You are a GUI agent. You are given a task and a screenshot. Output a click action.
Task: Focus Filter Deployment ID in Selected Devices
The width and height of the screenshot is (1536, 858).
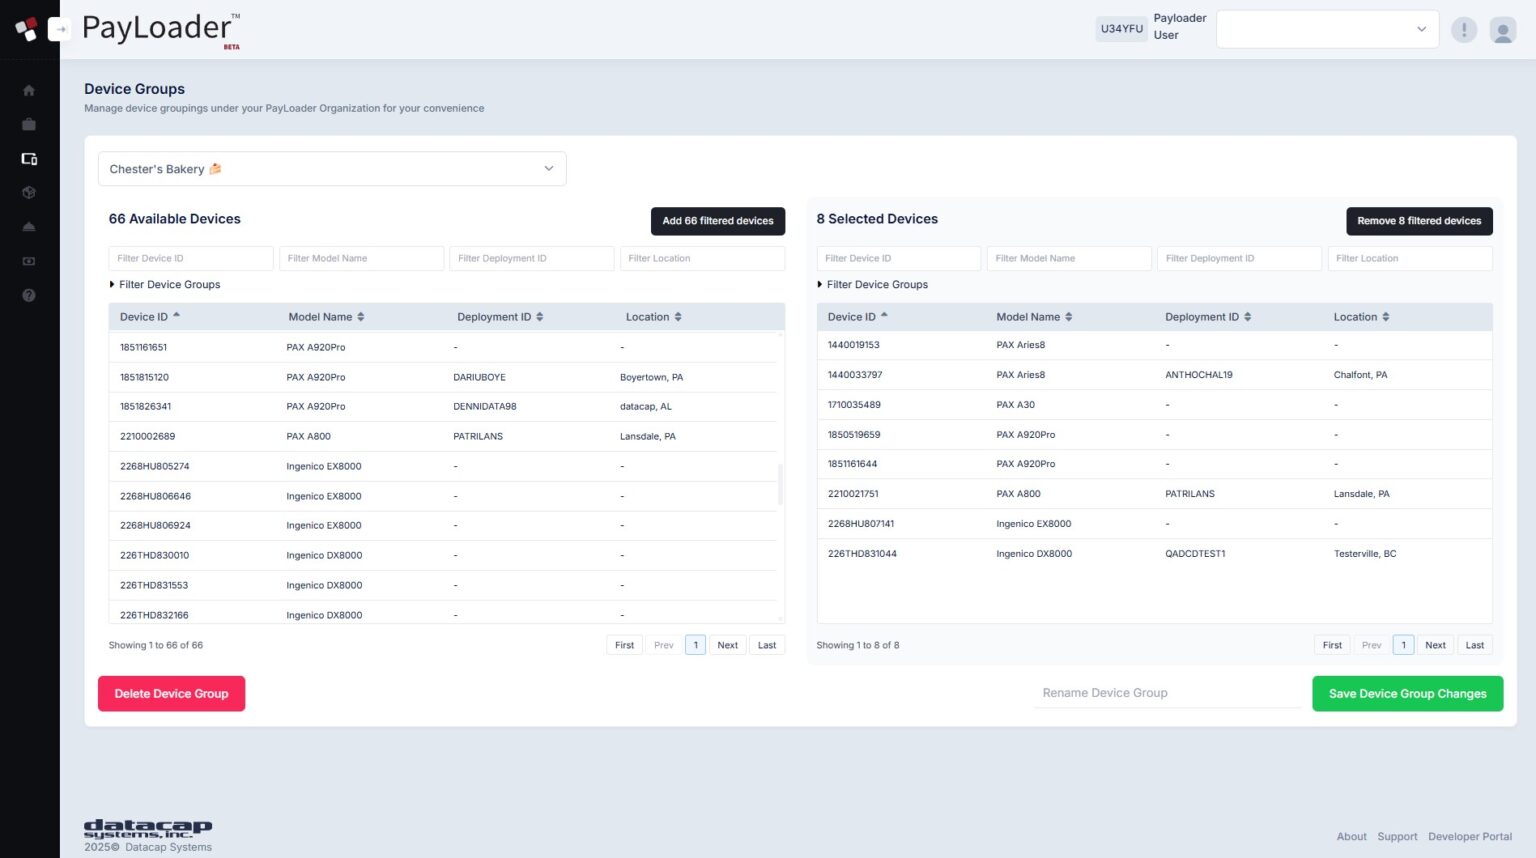click(x=1239, y=258)
